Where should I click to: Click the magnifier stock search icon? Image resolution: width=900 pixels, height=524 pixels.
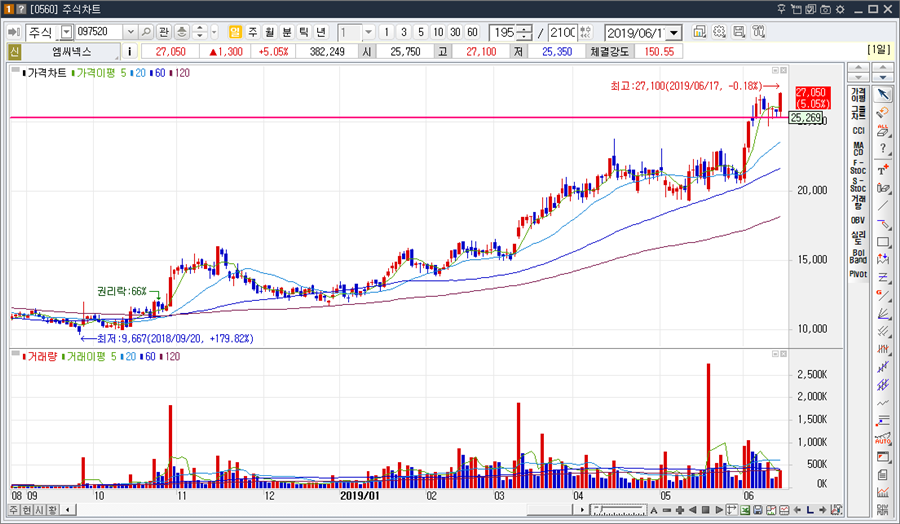[x=146, y=32]
